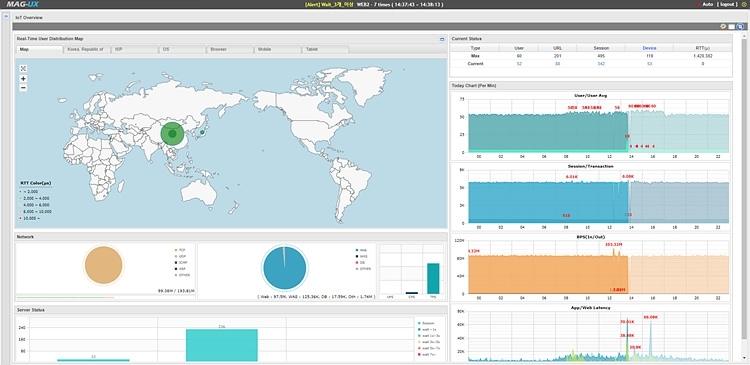
Task: Click the logout link
Action: pos(728,4)
